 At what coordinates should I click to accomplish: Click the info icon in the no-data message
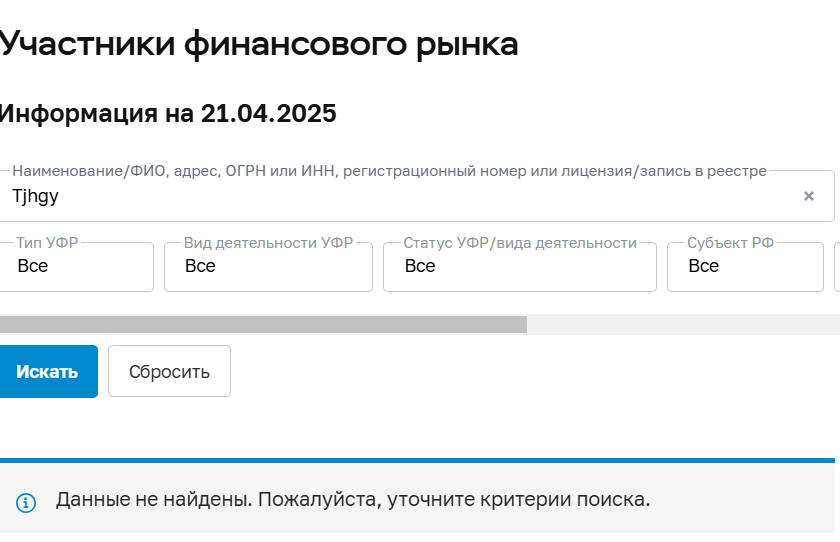click(26, 502)
